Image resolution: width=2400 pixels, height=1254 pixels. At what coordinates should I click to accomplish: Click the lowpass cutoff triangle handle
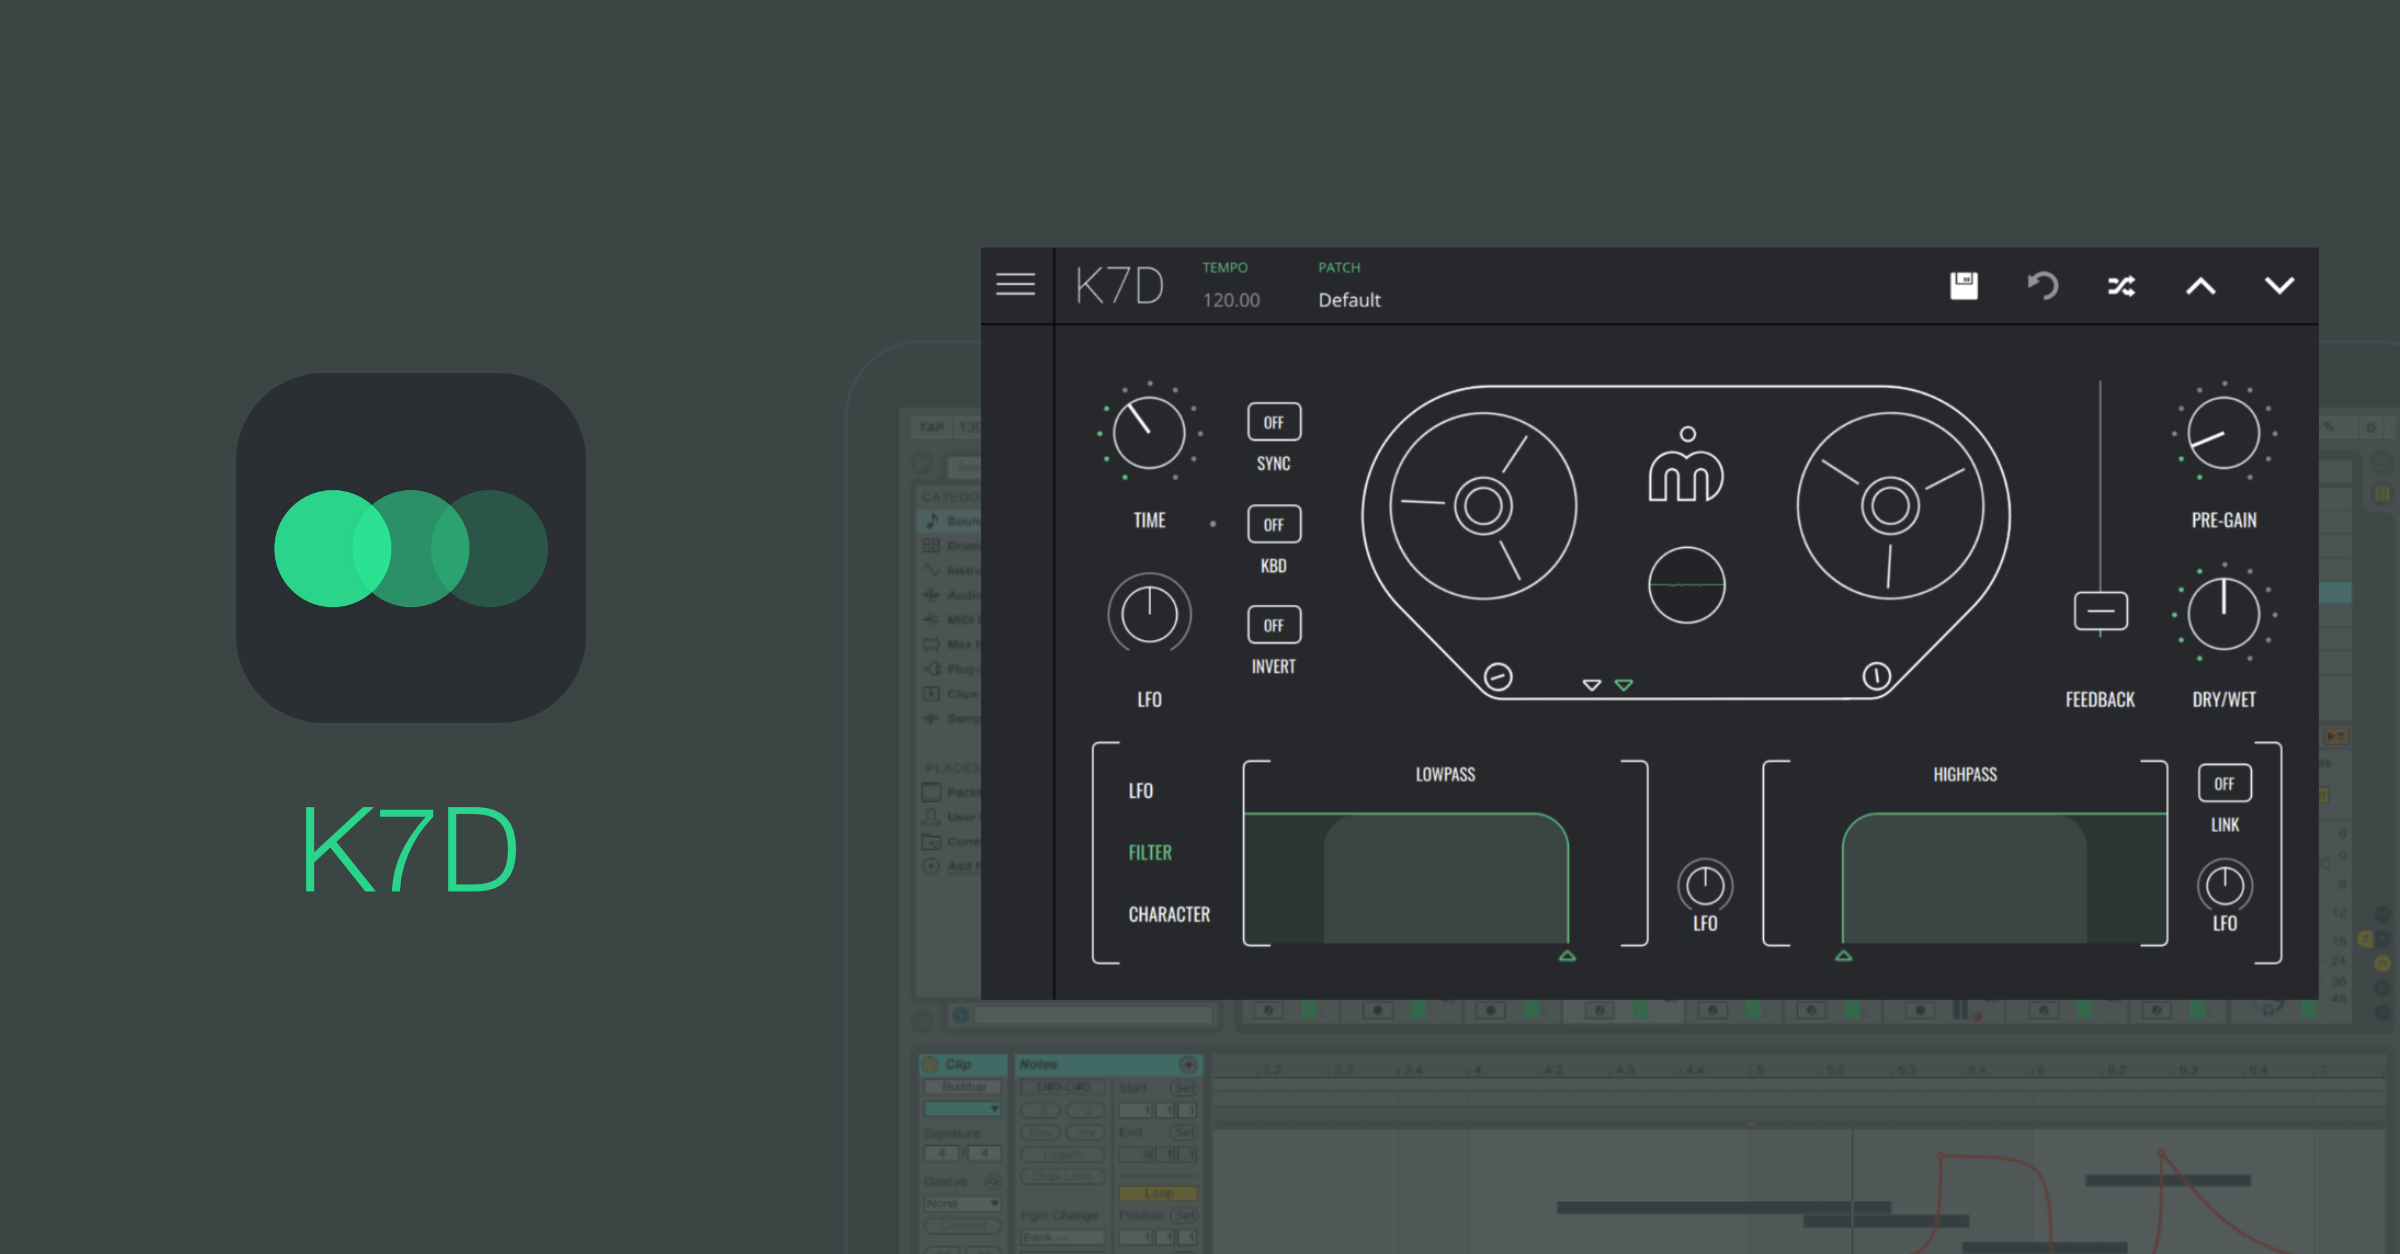[1567, 956]
